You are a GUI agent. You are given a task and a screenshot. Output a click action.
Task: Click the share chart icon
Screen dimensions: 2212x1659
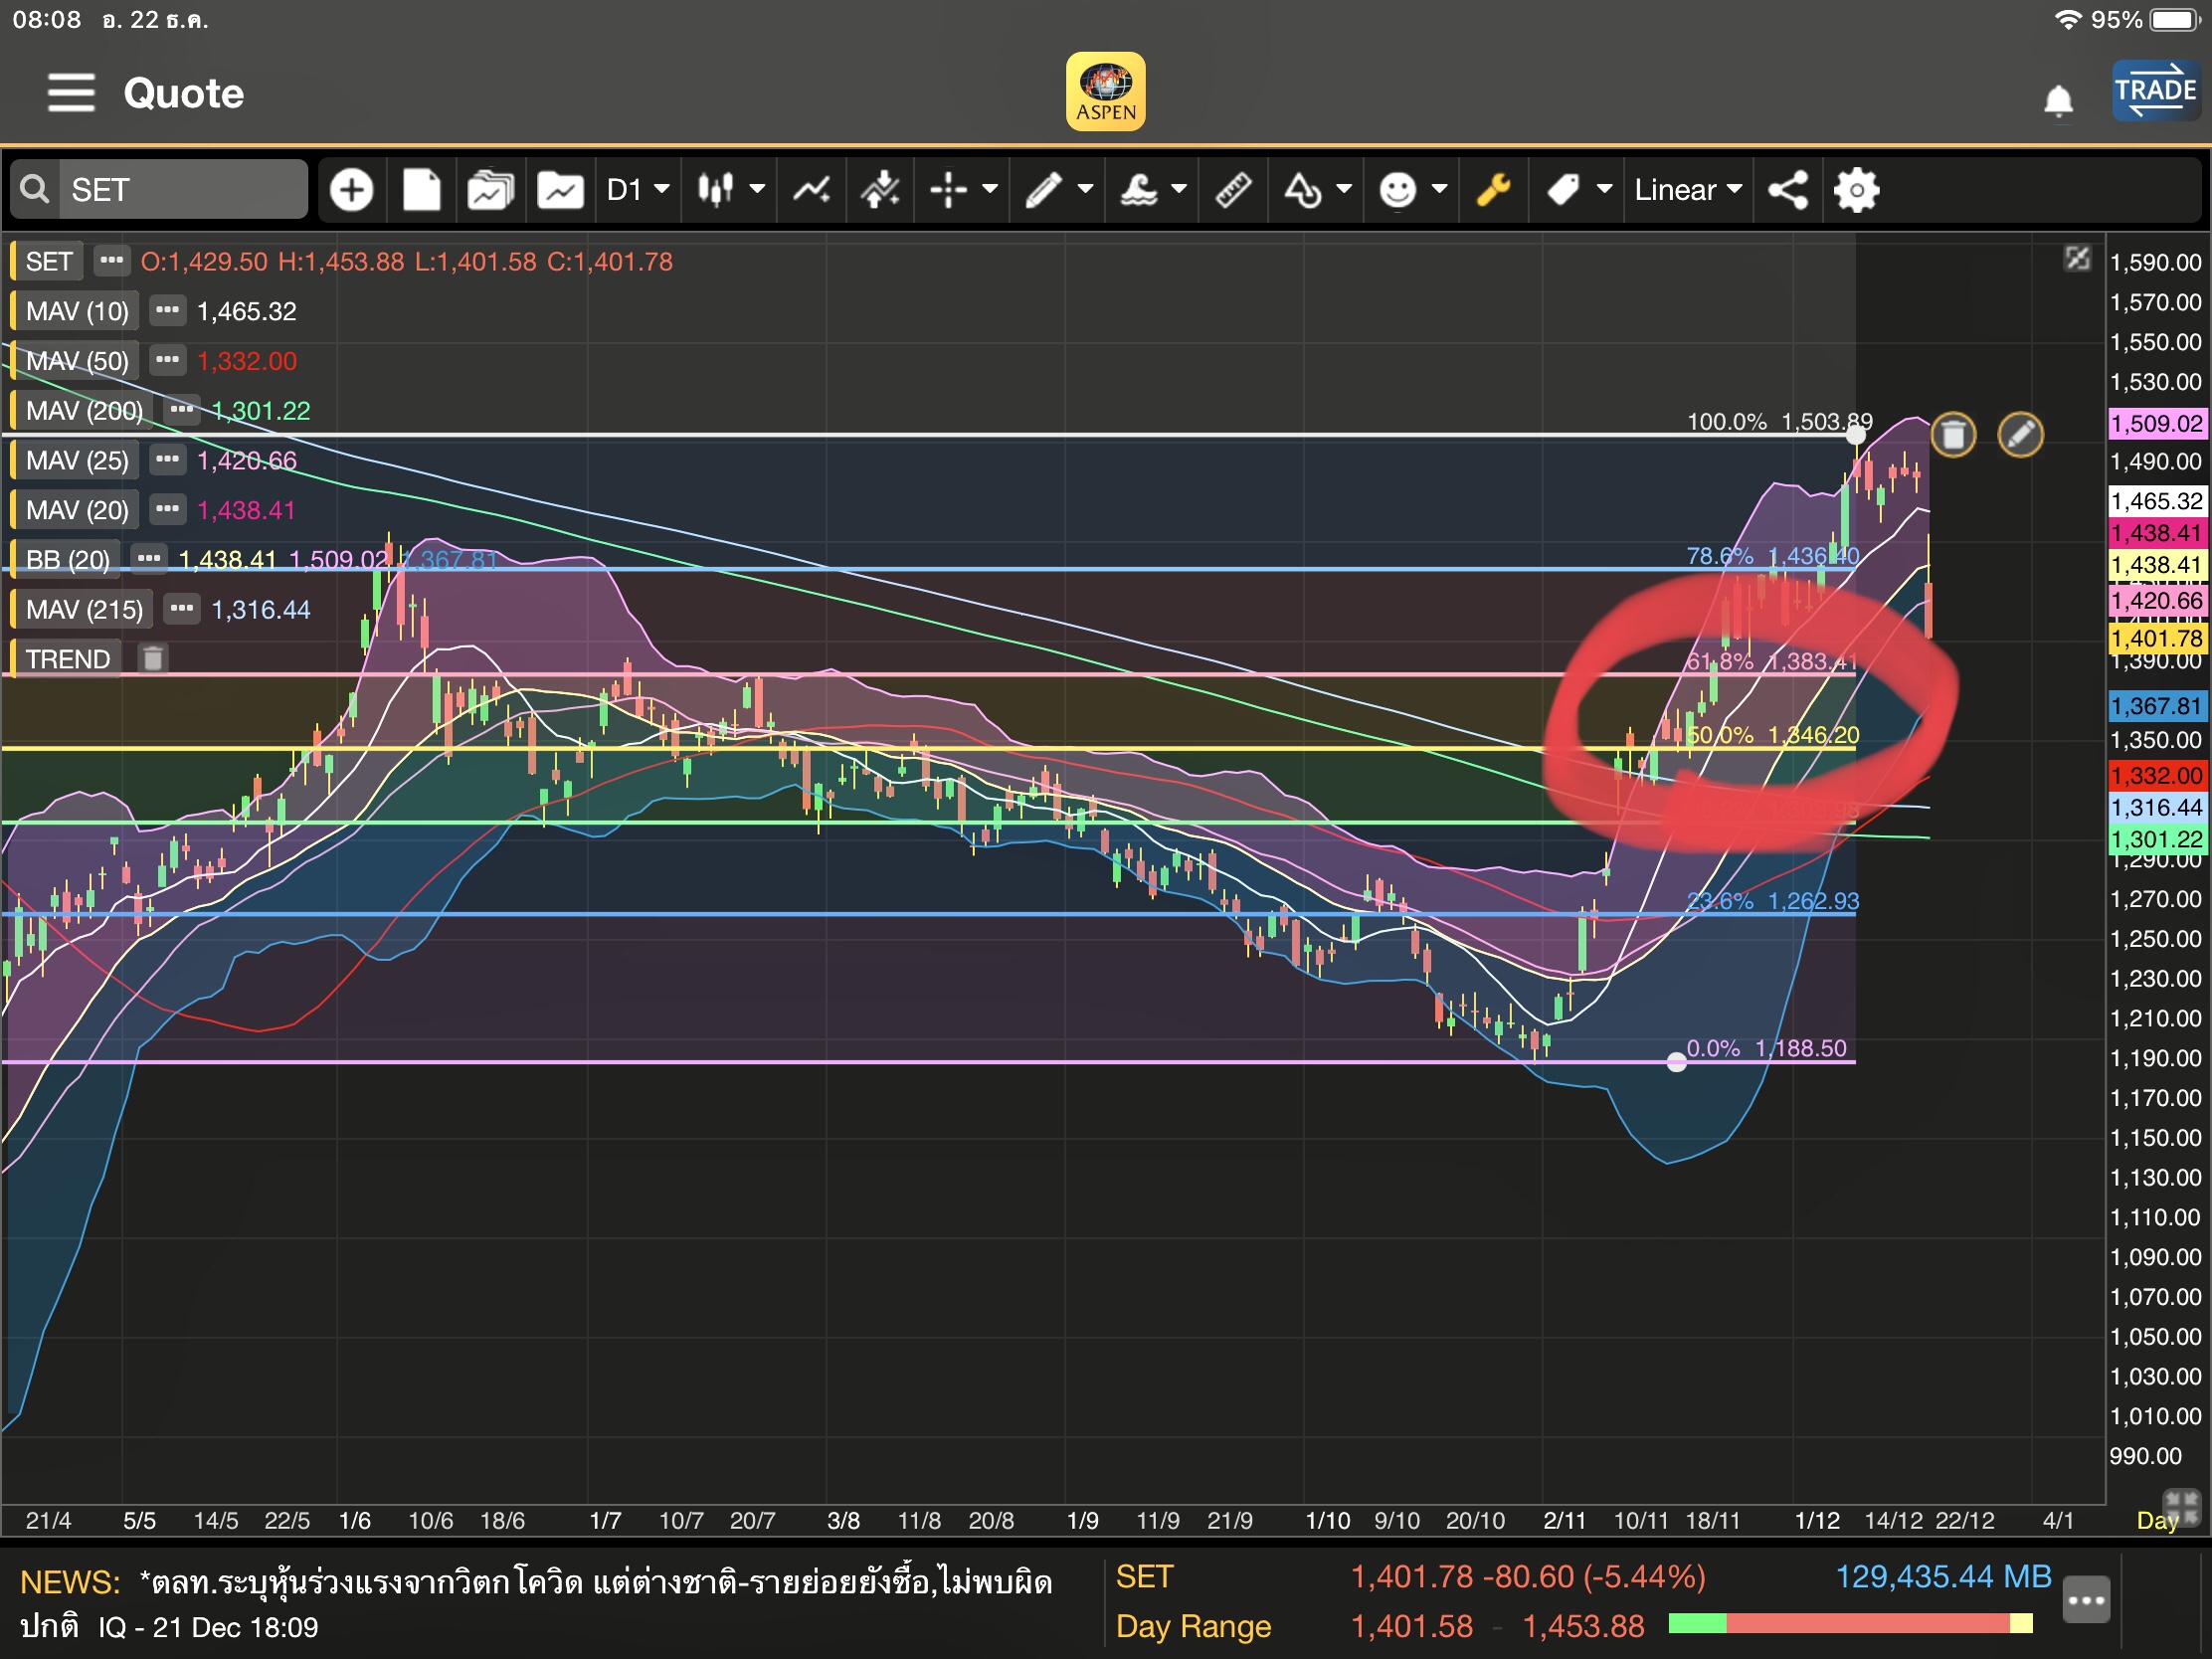tap(1788, 190)
